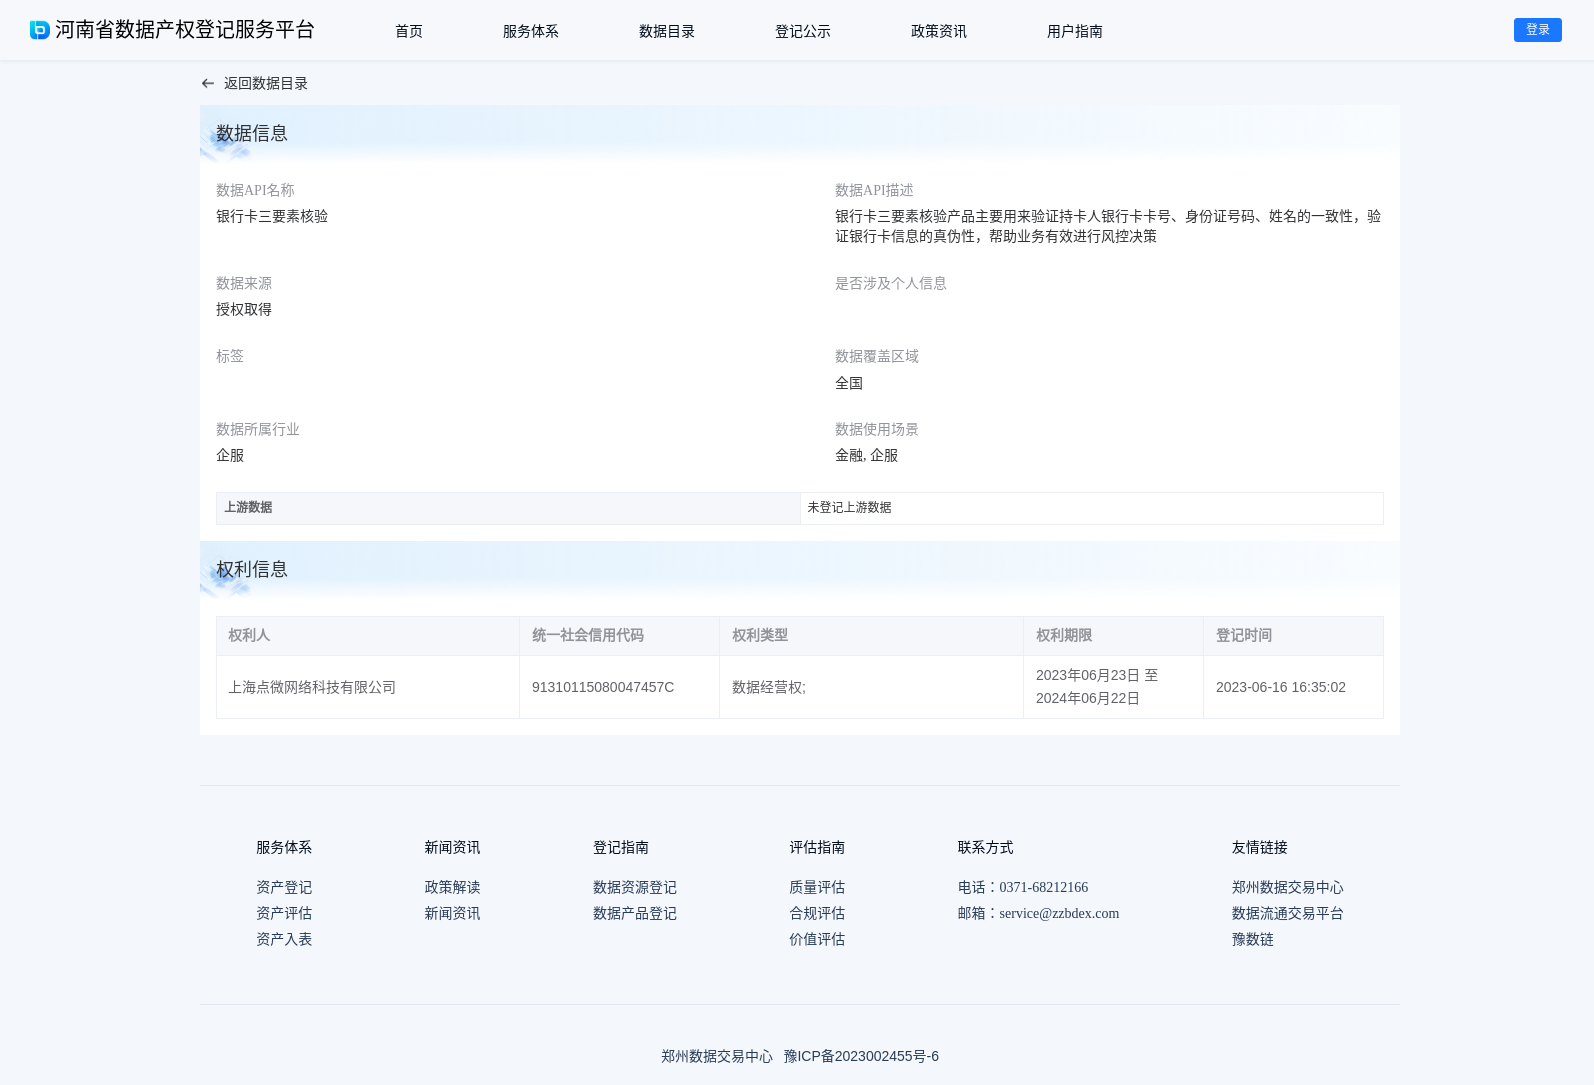Click data source value 授权取得
The height and width of the screenshot is (1085, 1594).
244,309
